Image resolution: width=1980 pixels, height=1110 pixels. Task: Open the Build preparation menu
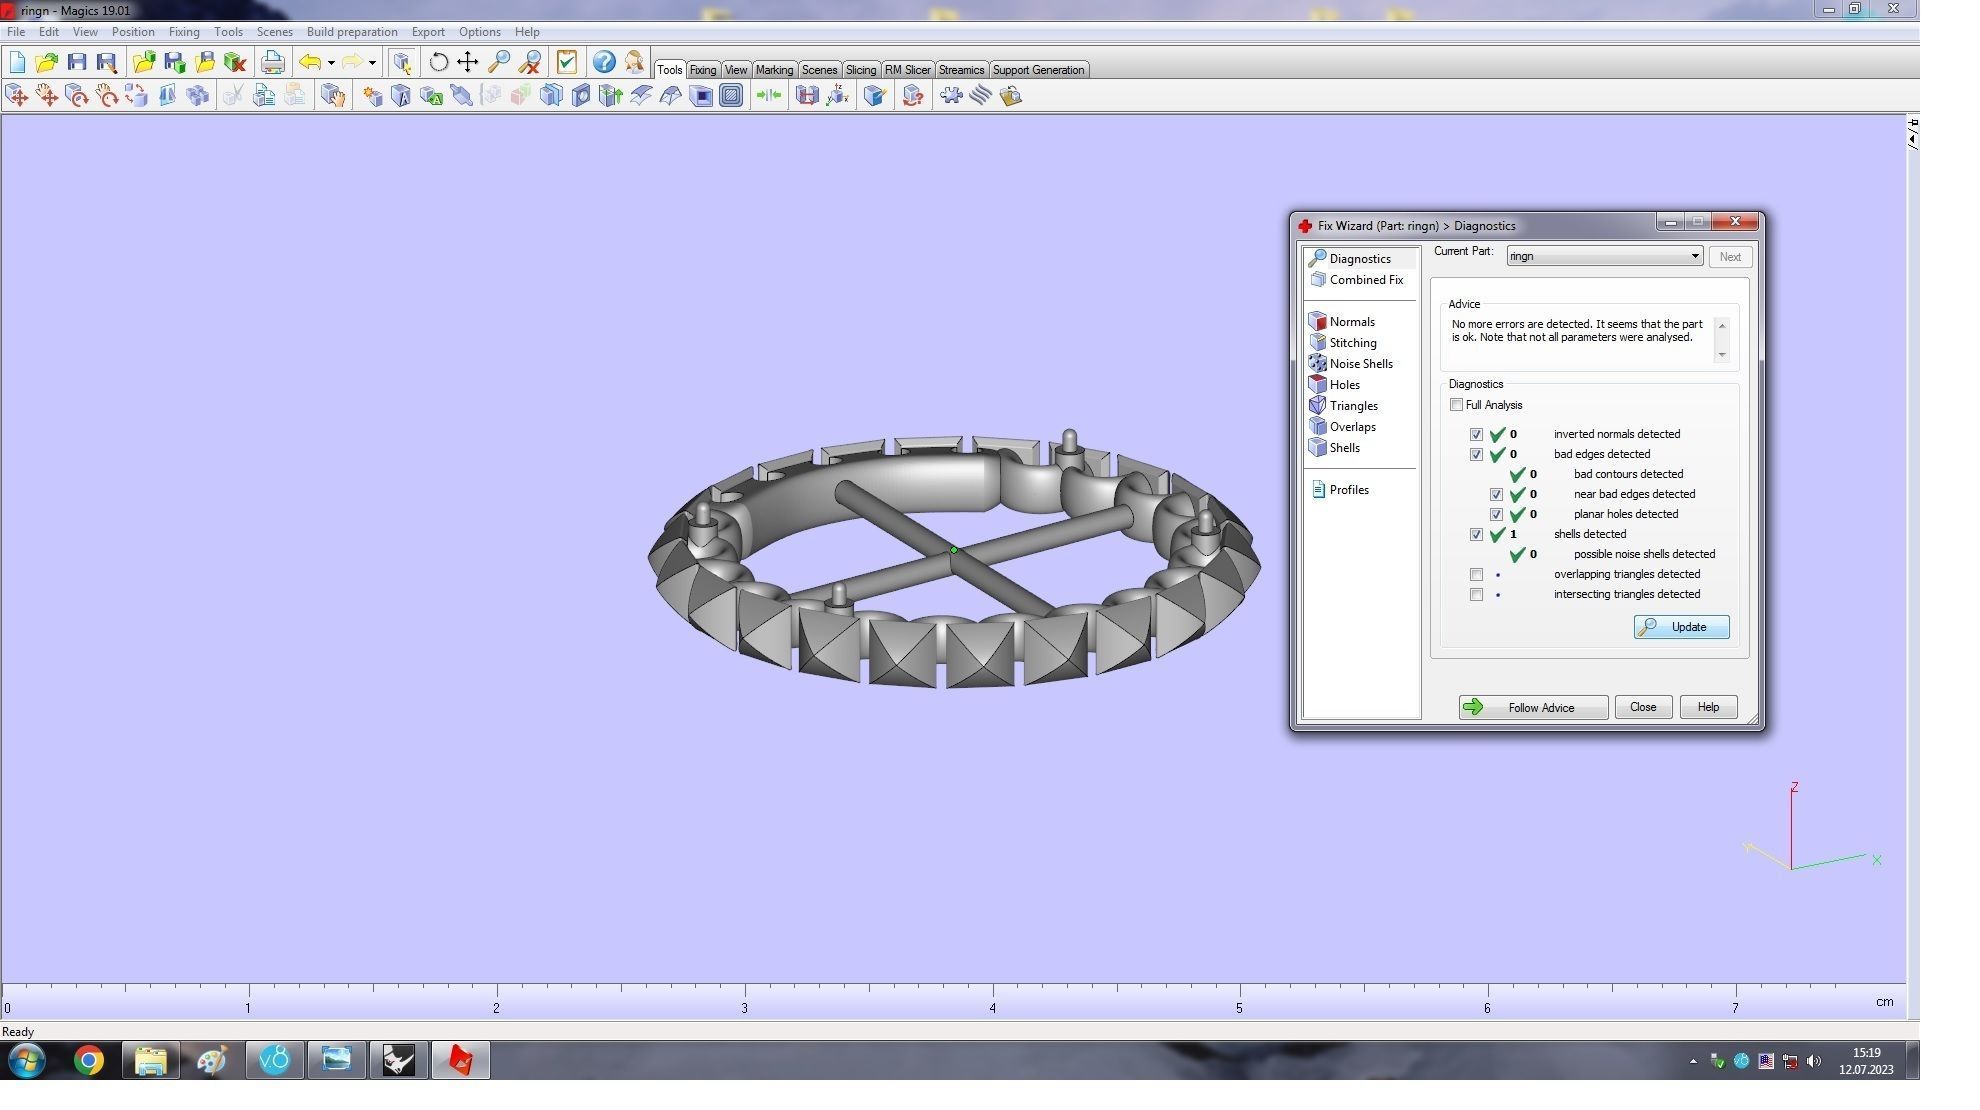coord(352,32)
